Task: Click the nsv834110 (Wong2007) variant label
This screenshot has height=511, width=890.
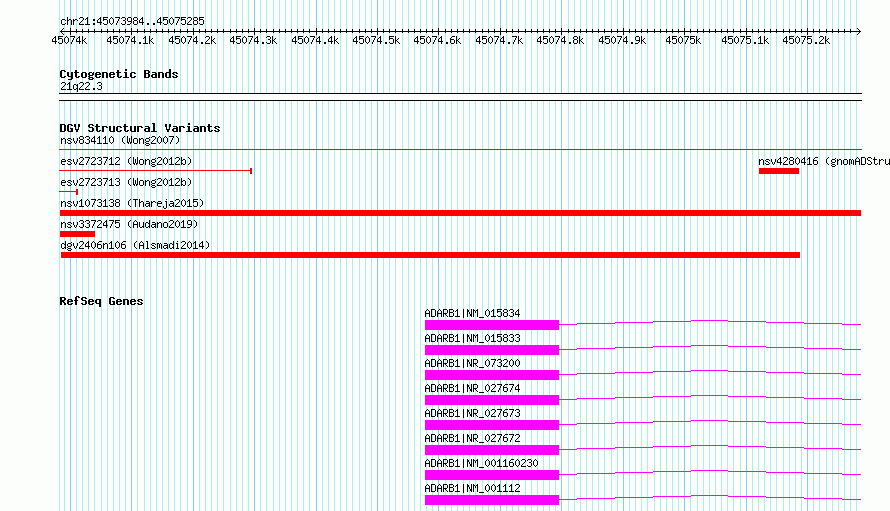Action: (120, 140)
